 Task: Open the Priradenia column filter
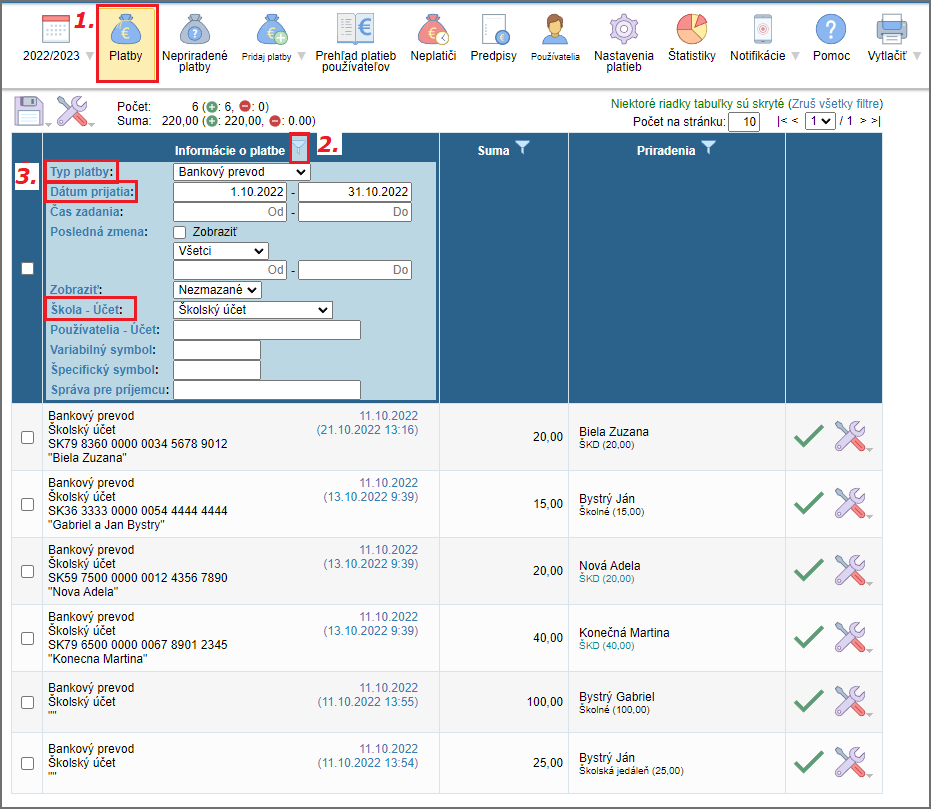(708, 147)
